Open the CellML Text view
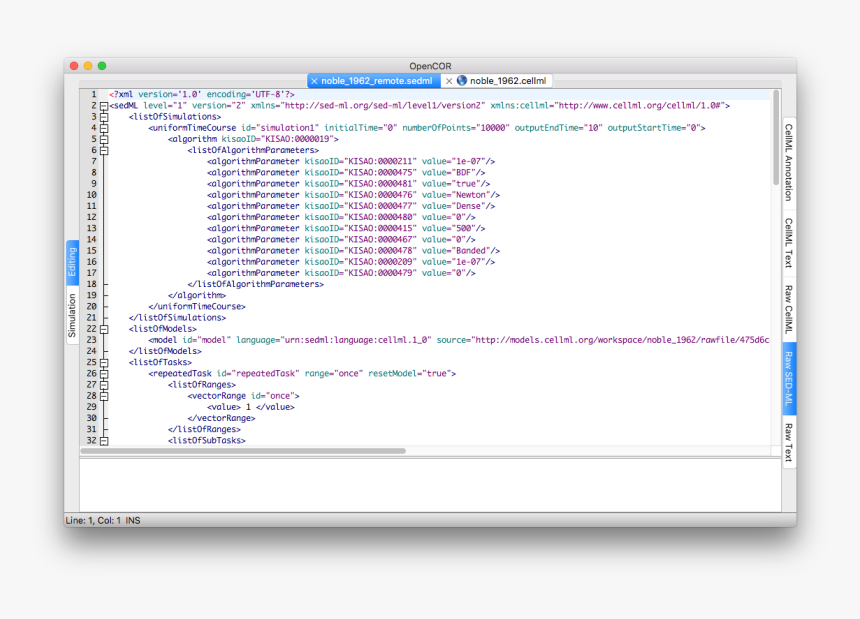Screen dimensions: 860x619 point(788,242)
